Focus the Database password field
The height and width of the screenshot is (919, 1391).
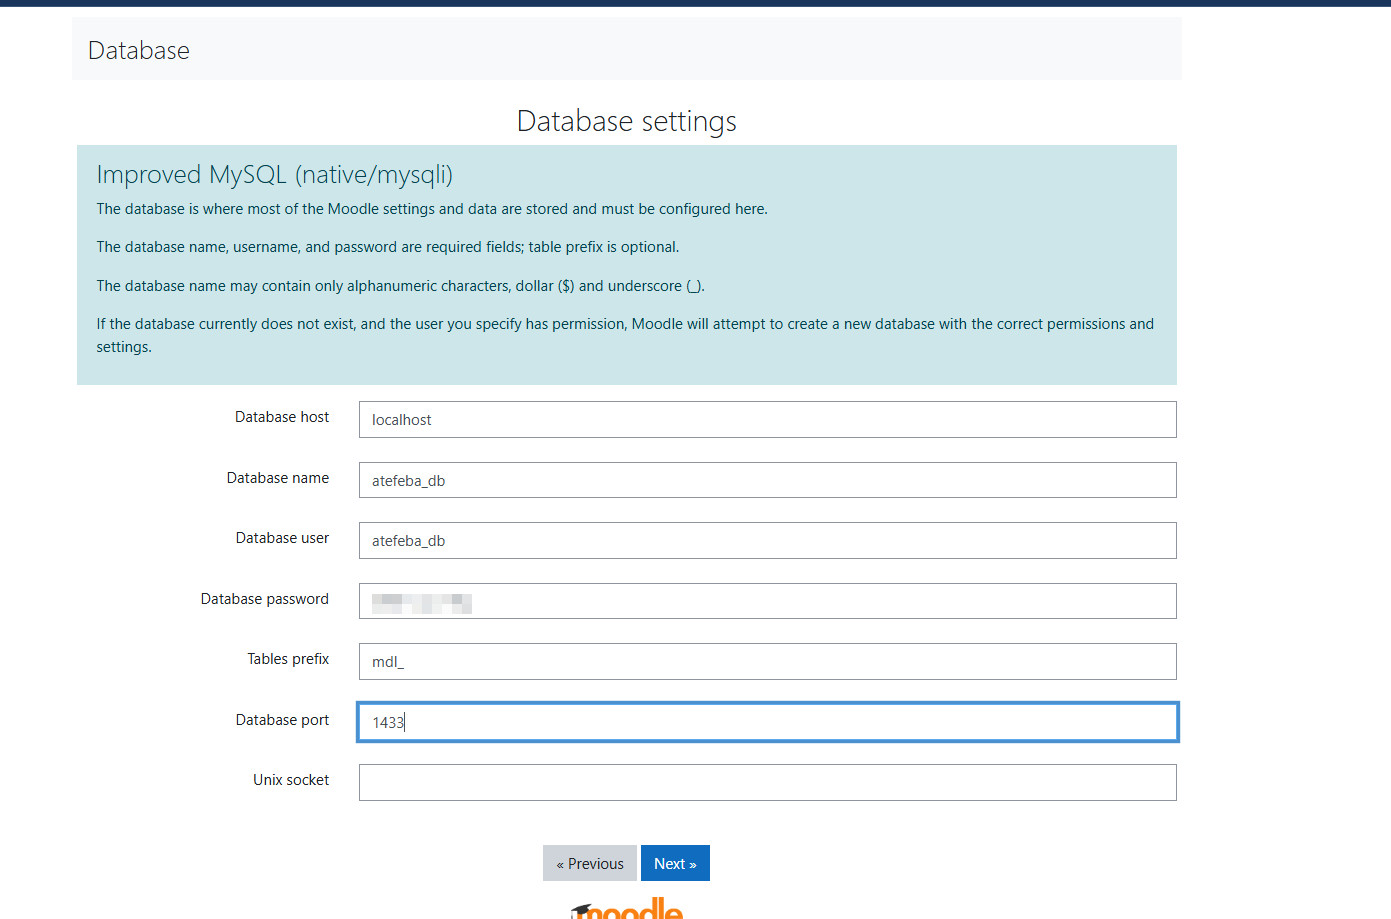coord(767,601)
